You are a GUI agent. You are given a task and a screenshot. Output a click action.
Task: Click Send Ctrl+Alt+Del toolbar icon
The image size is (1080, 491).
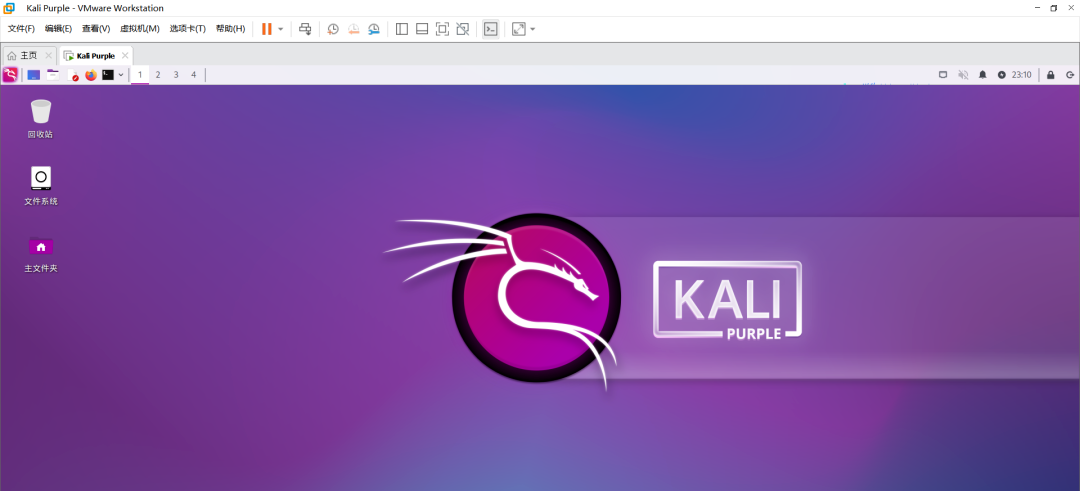[x=305, y=29]
